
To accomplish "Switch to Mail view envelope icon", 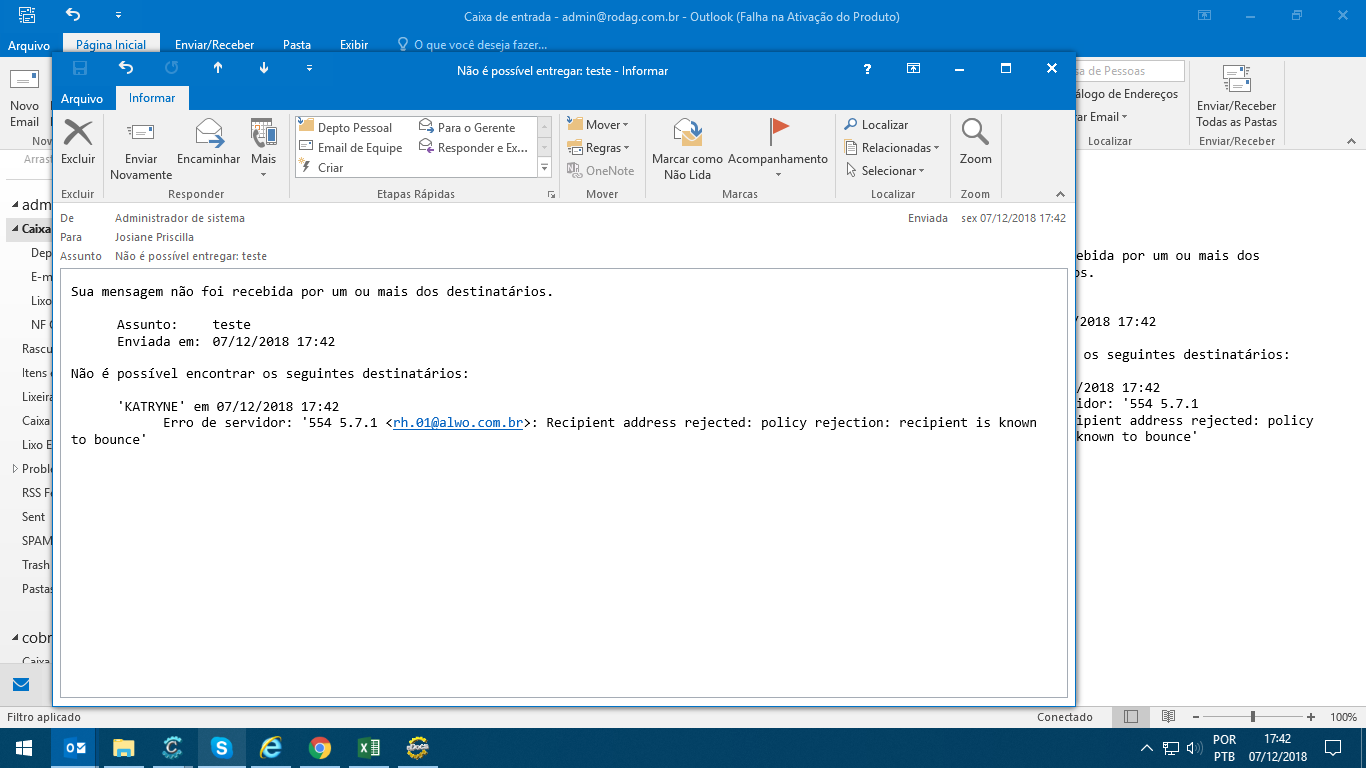I will click(21, 685).
